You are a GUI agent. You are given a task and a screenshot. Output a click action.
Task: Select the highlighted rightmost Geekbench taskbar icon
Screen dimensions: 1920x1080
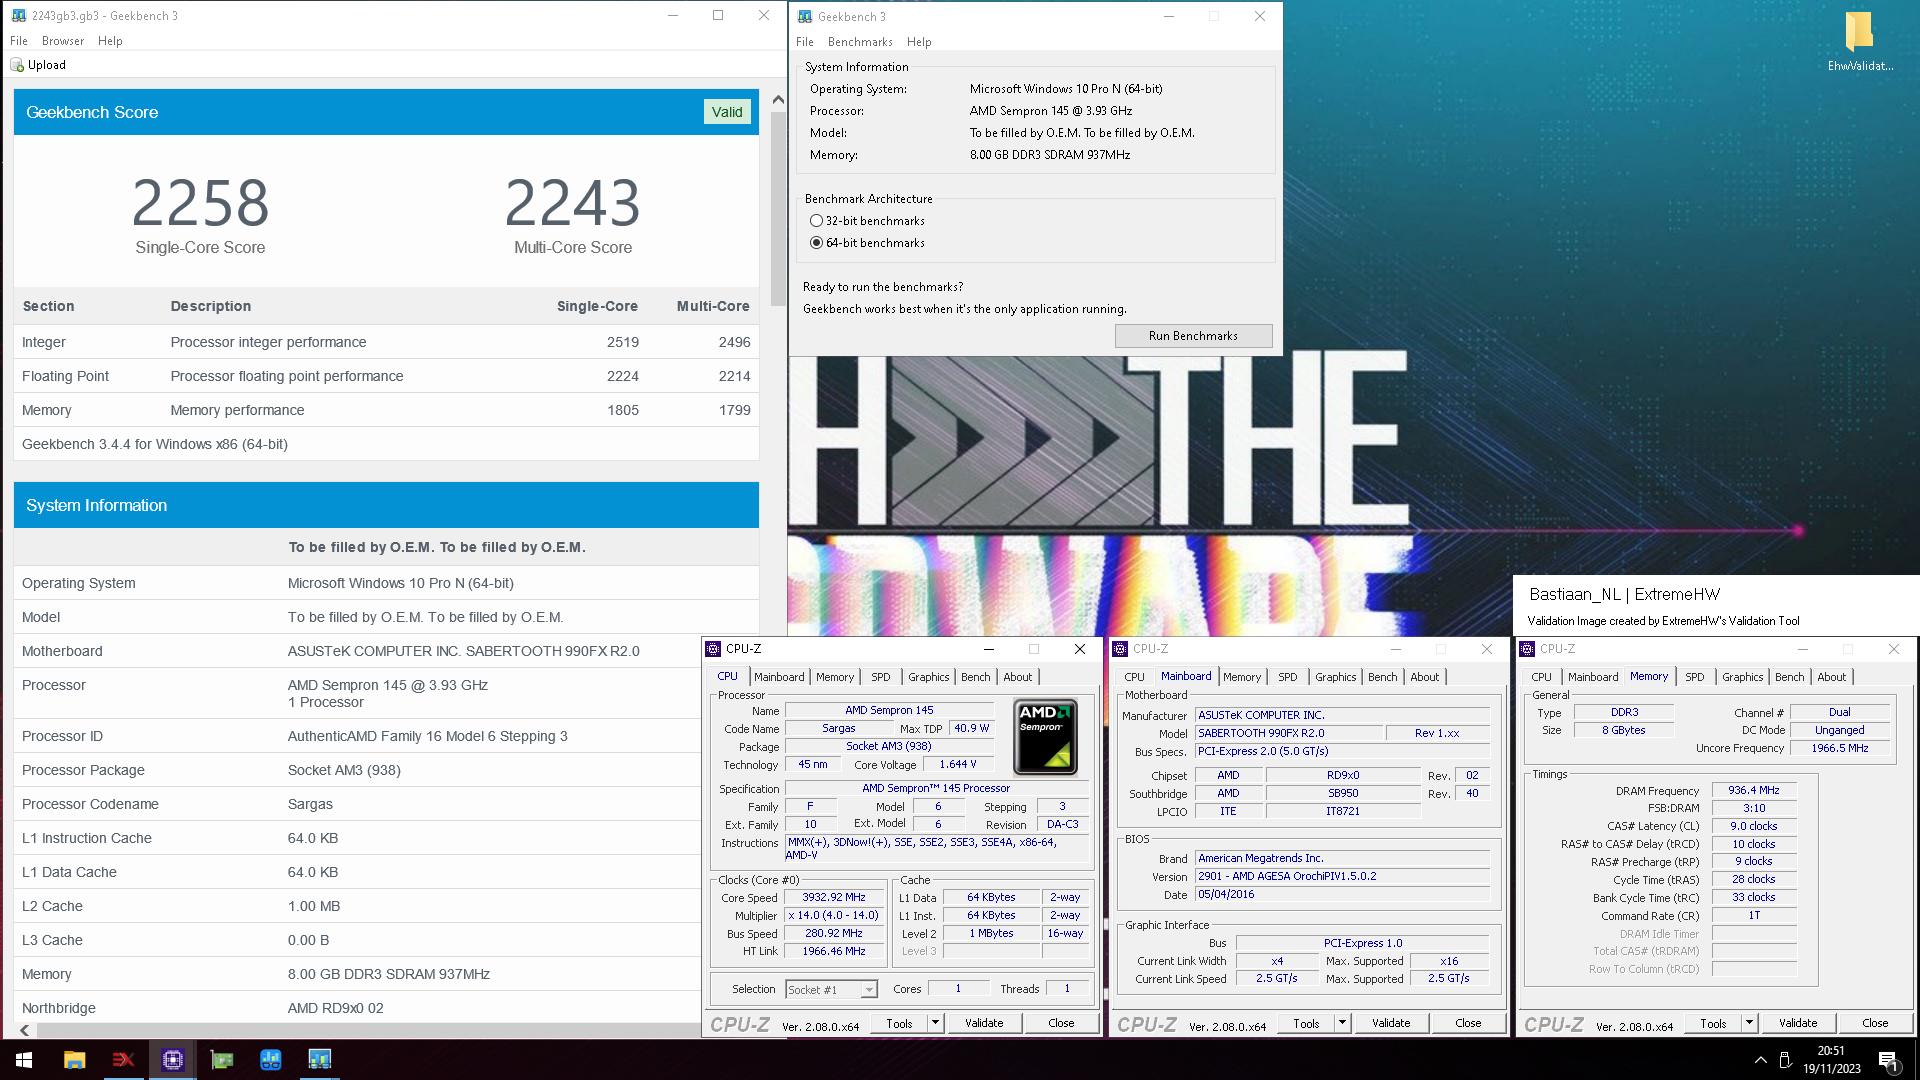tap(319, 1060)
